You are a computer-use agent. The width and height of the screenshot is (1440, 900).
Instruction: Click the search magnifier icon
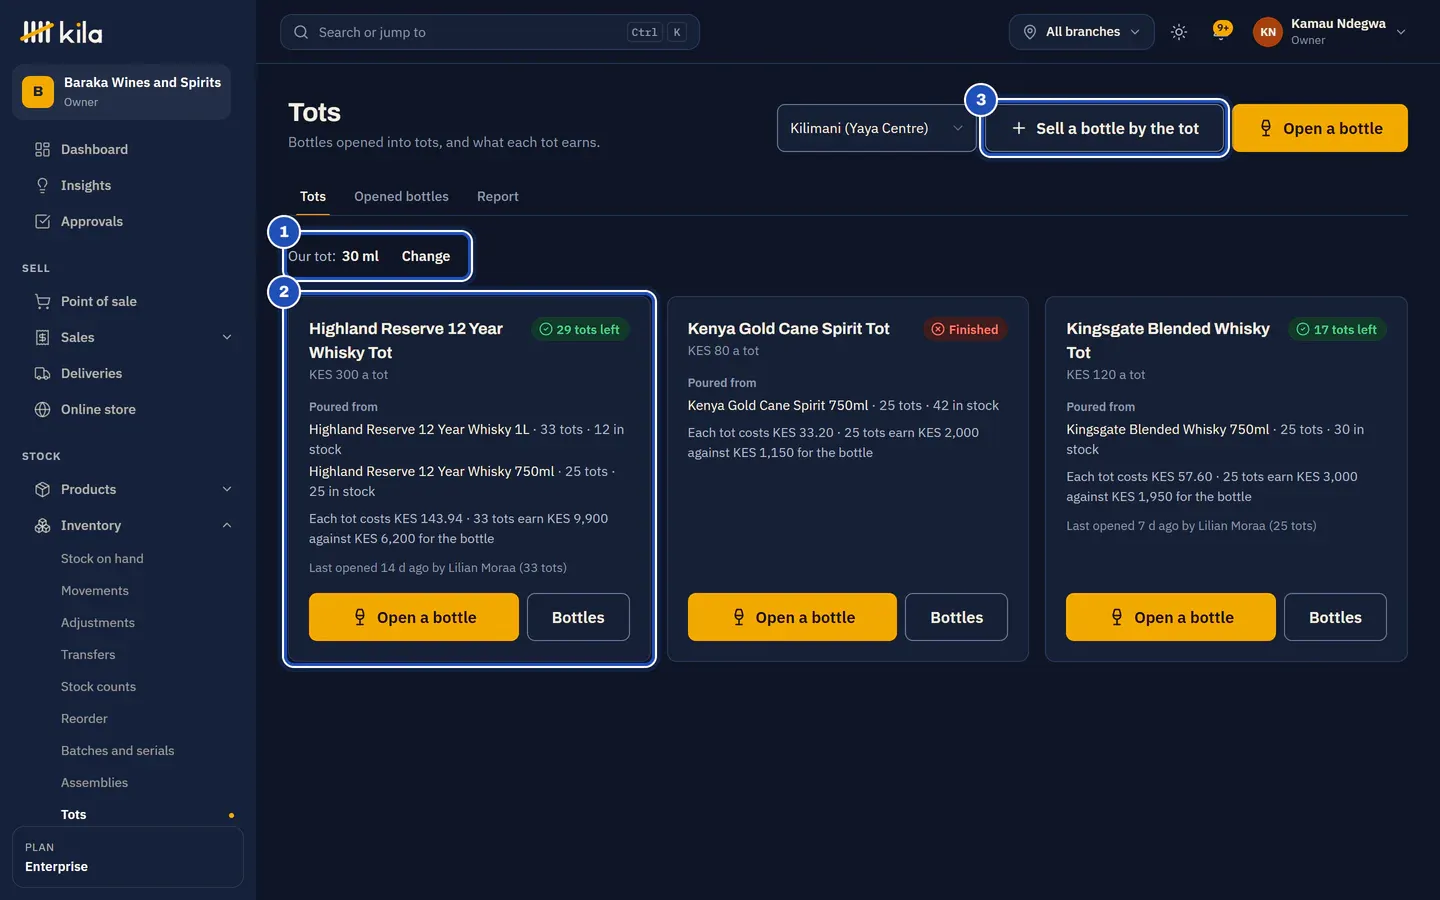pyautogui.click(x=301, y=32)
